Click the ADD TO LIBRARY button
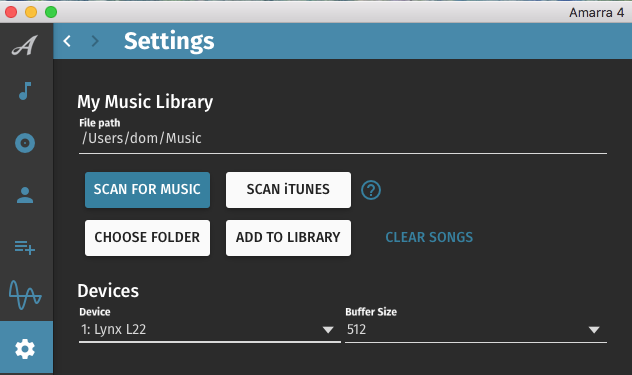This screenshot has height=375, width=632. point(288,238)
